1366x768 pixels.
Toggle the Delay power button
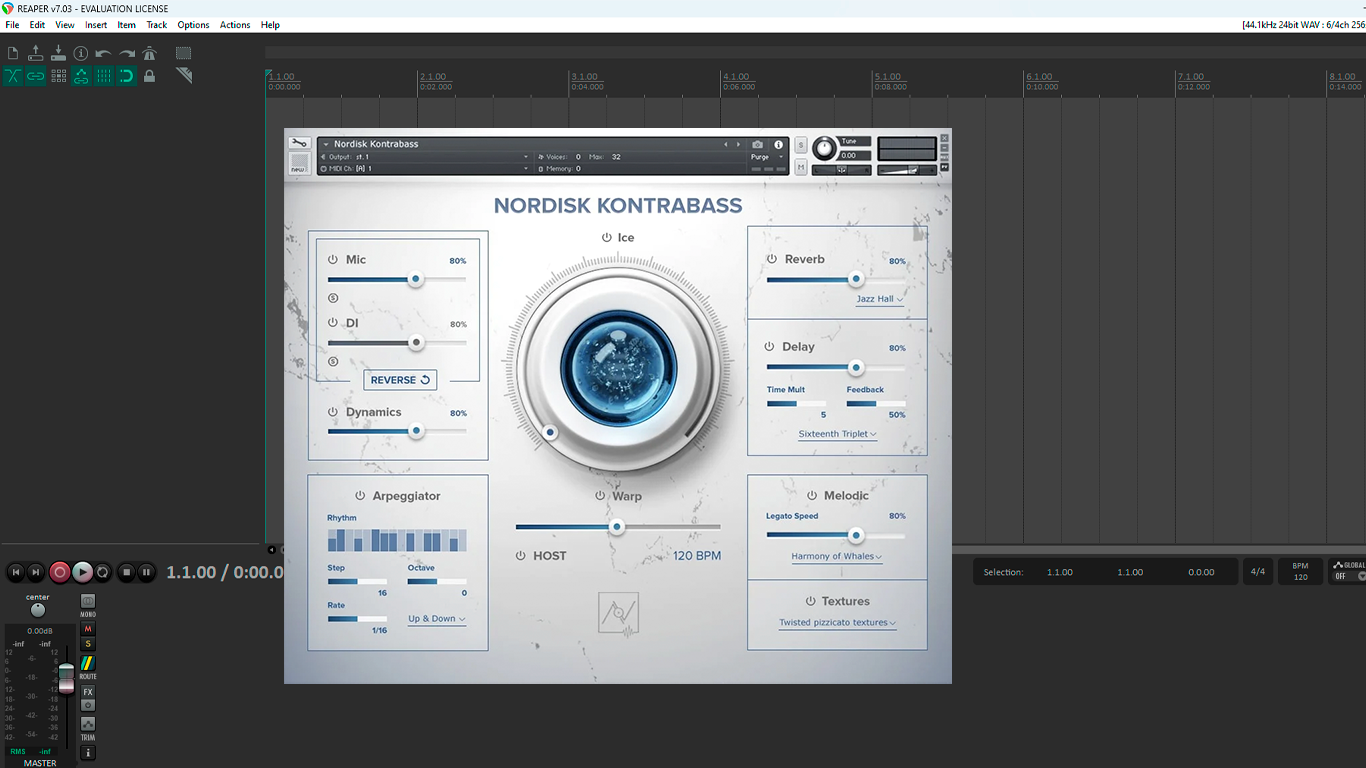[x=769, y=347]
